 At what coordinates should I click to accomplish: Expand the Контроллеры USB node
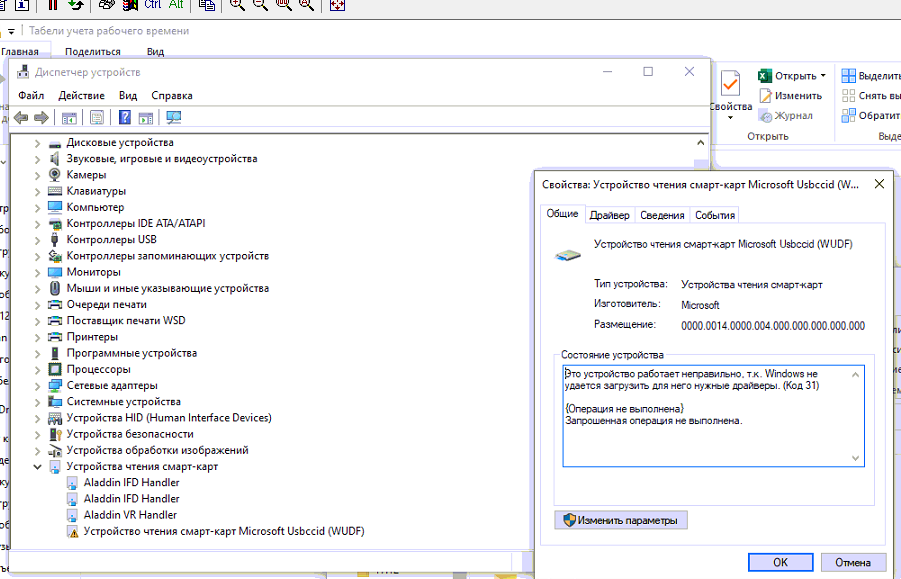pyautogui.click(x=37, y=240)
